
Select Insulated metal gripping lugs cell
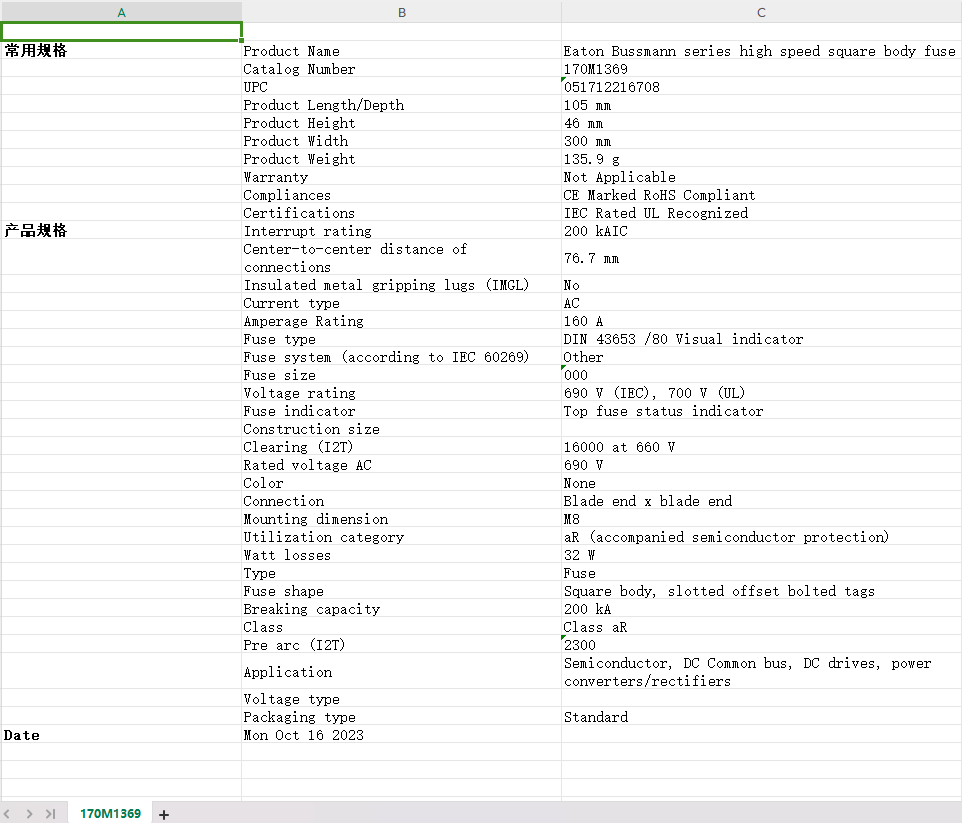[401, 285]
